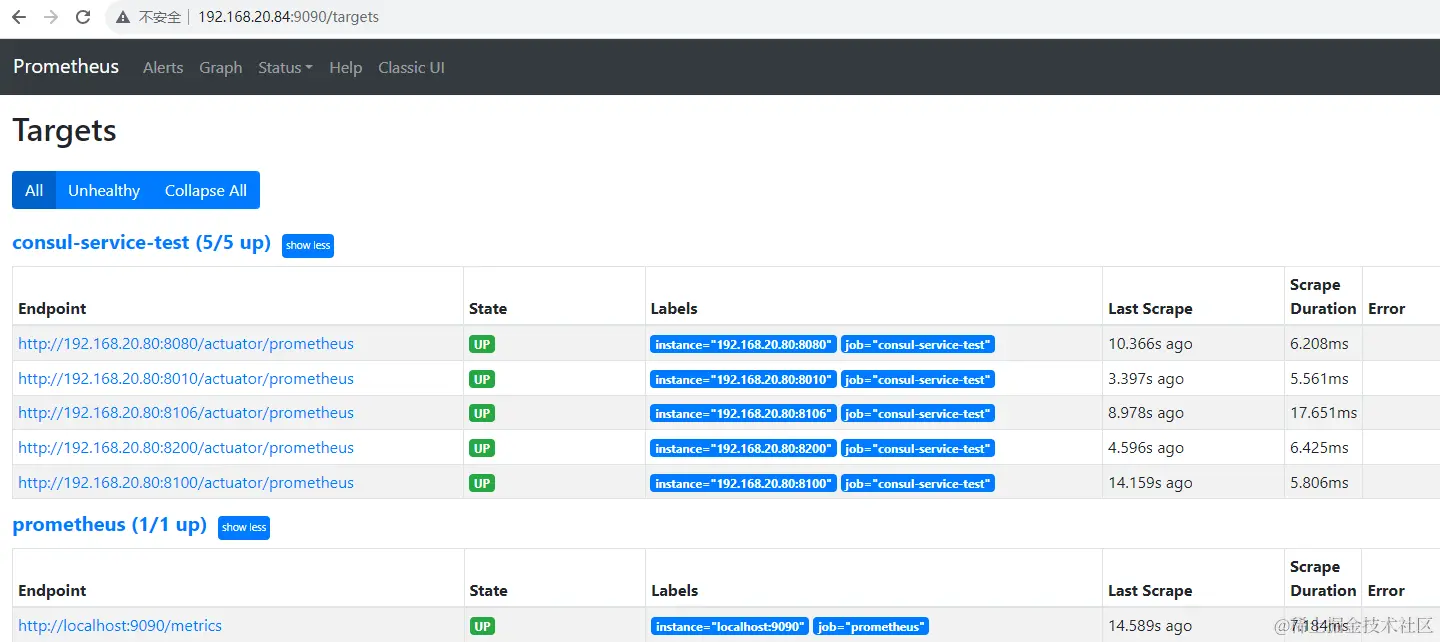Click scrape duration 17.651ms
Viewport: 1440px width, 642px height.
click(1324, 413)
